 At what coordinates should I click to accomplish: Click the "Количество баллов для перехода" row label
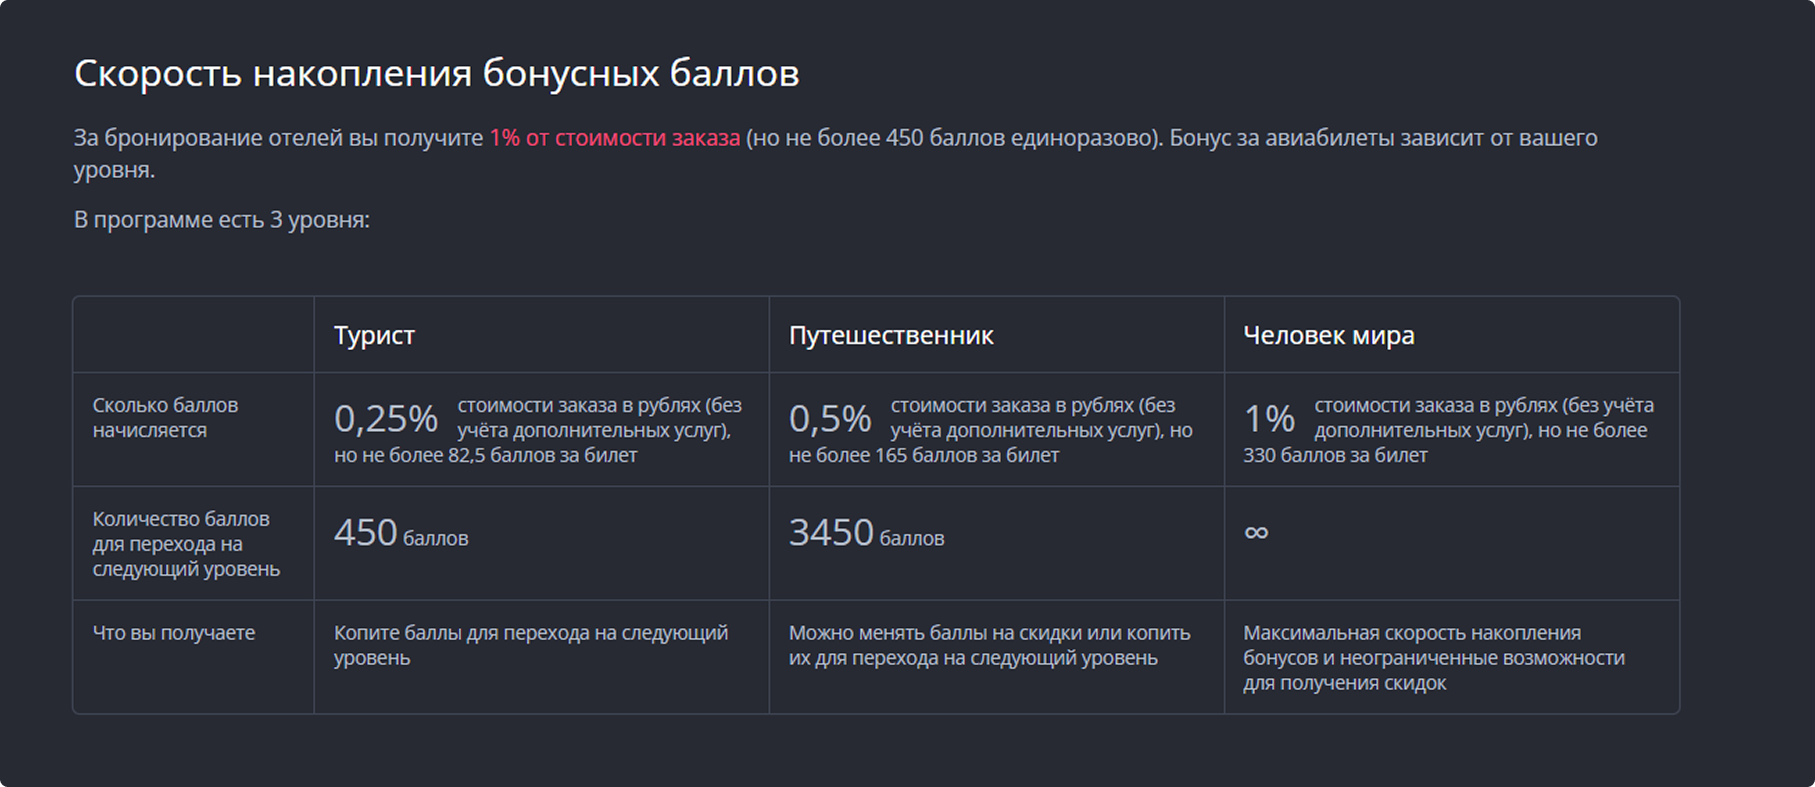pyautogui.click(x=185, y=544)
